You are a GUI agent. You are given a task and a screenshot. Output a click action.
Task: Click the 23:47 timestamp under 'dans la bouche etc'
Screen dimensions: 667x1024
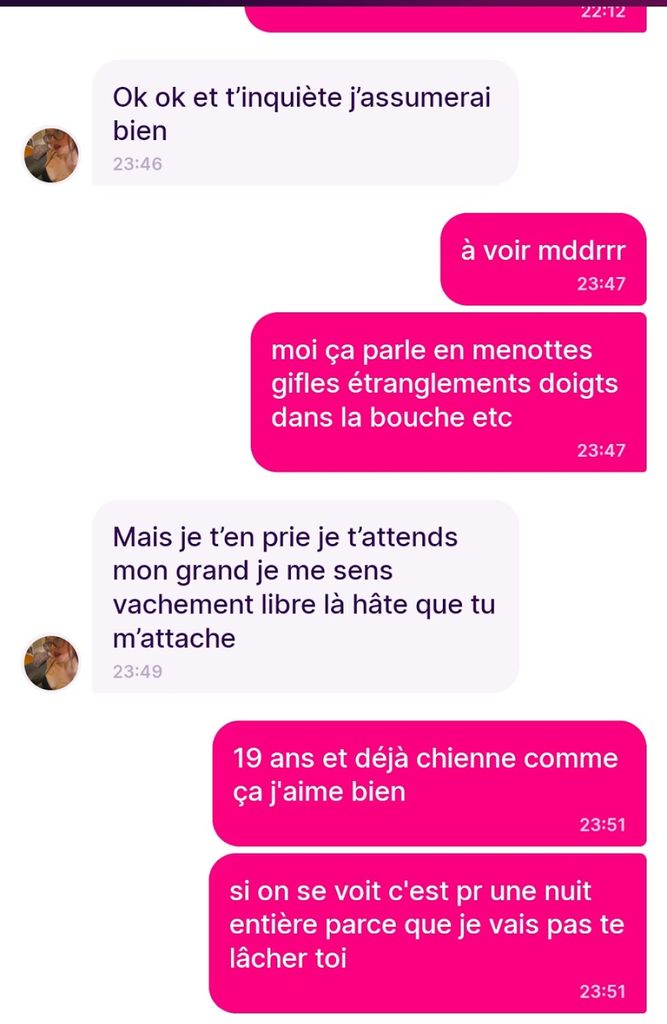[601, 450]
